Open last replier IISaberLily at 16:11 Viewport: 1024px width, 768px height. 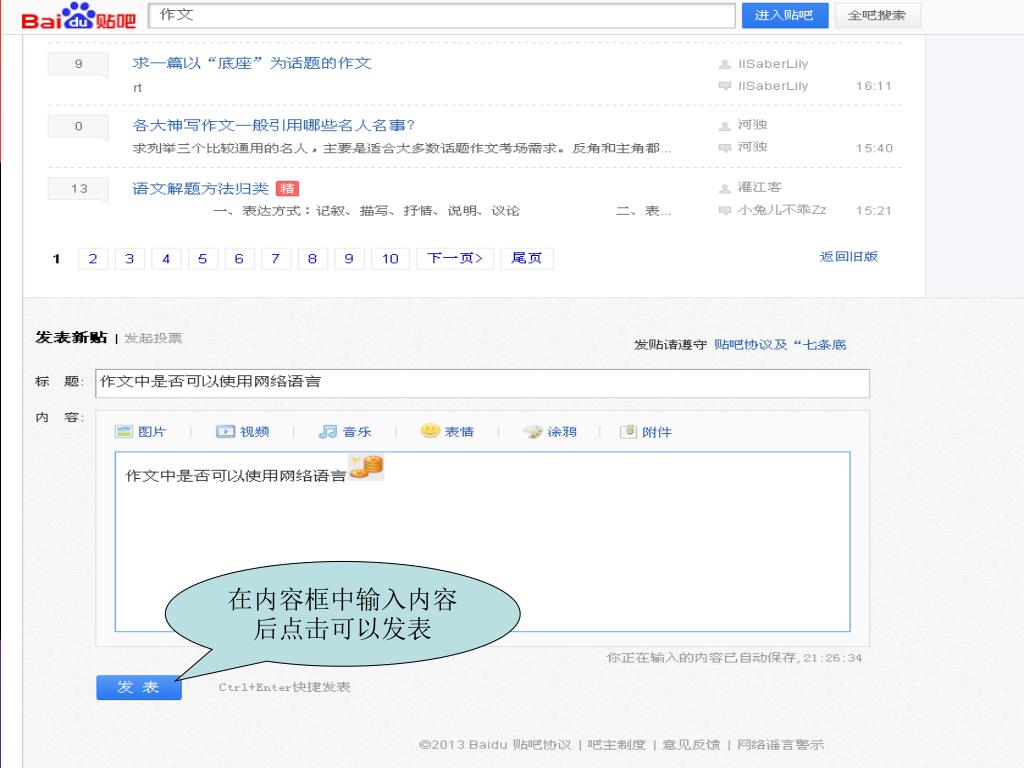[773, 86]
